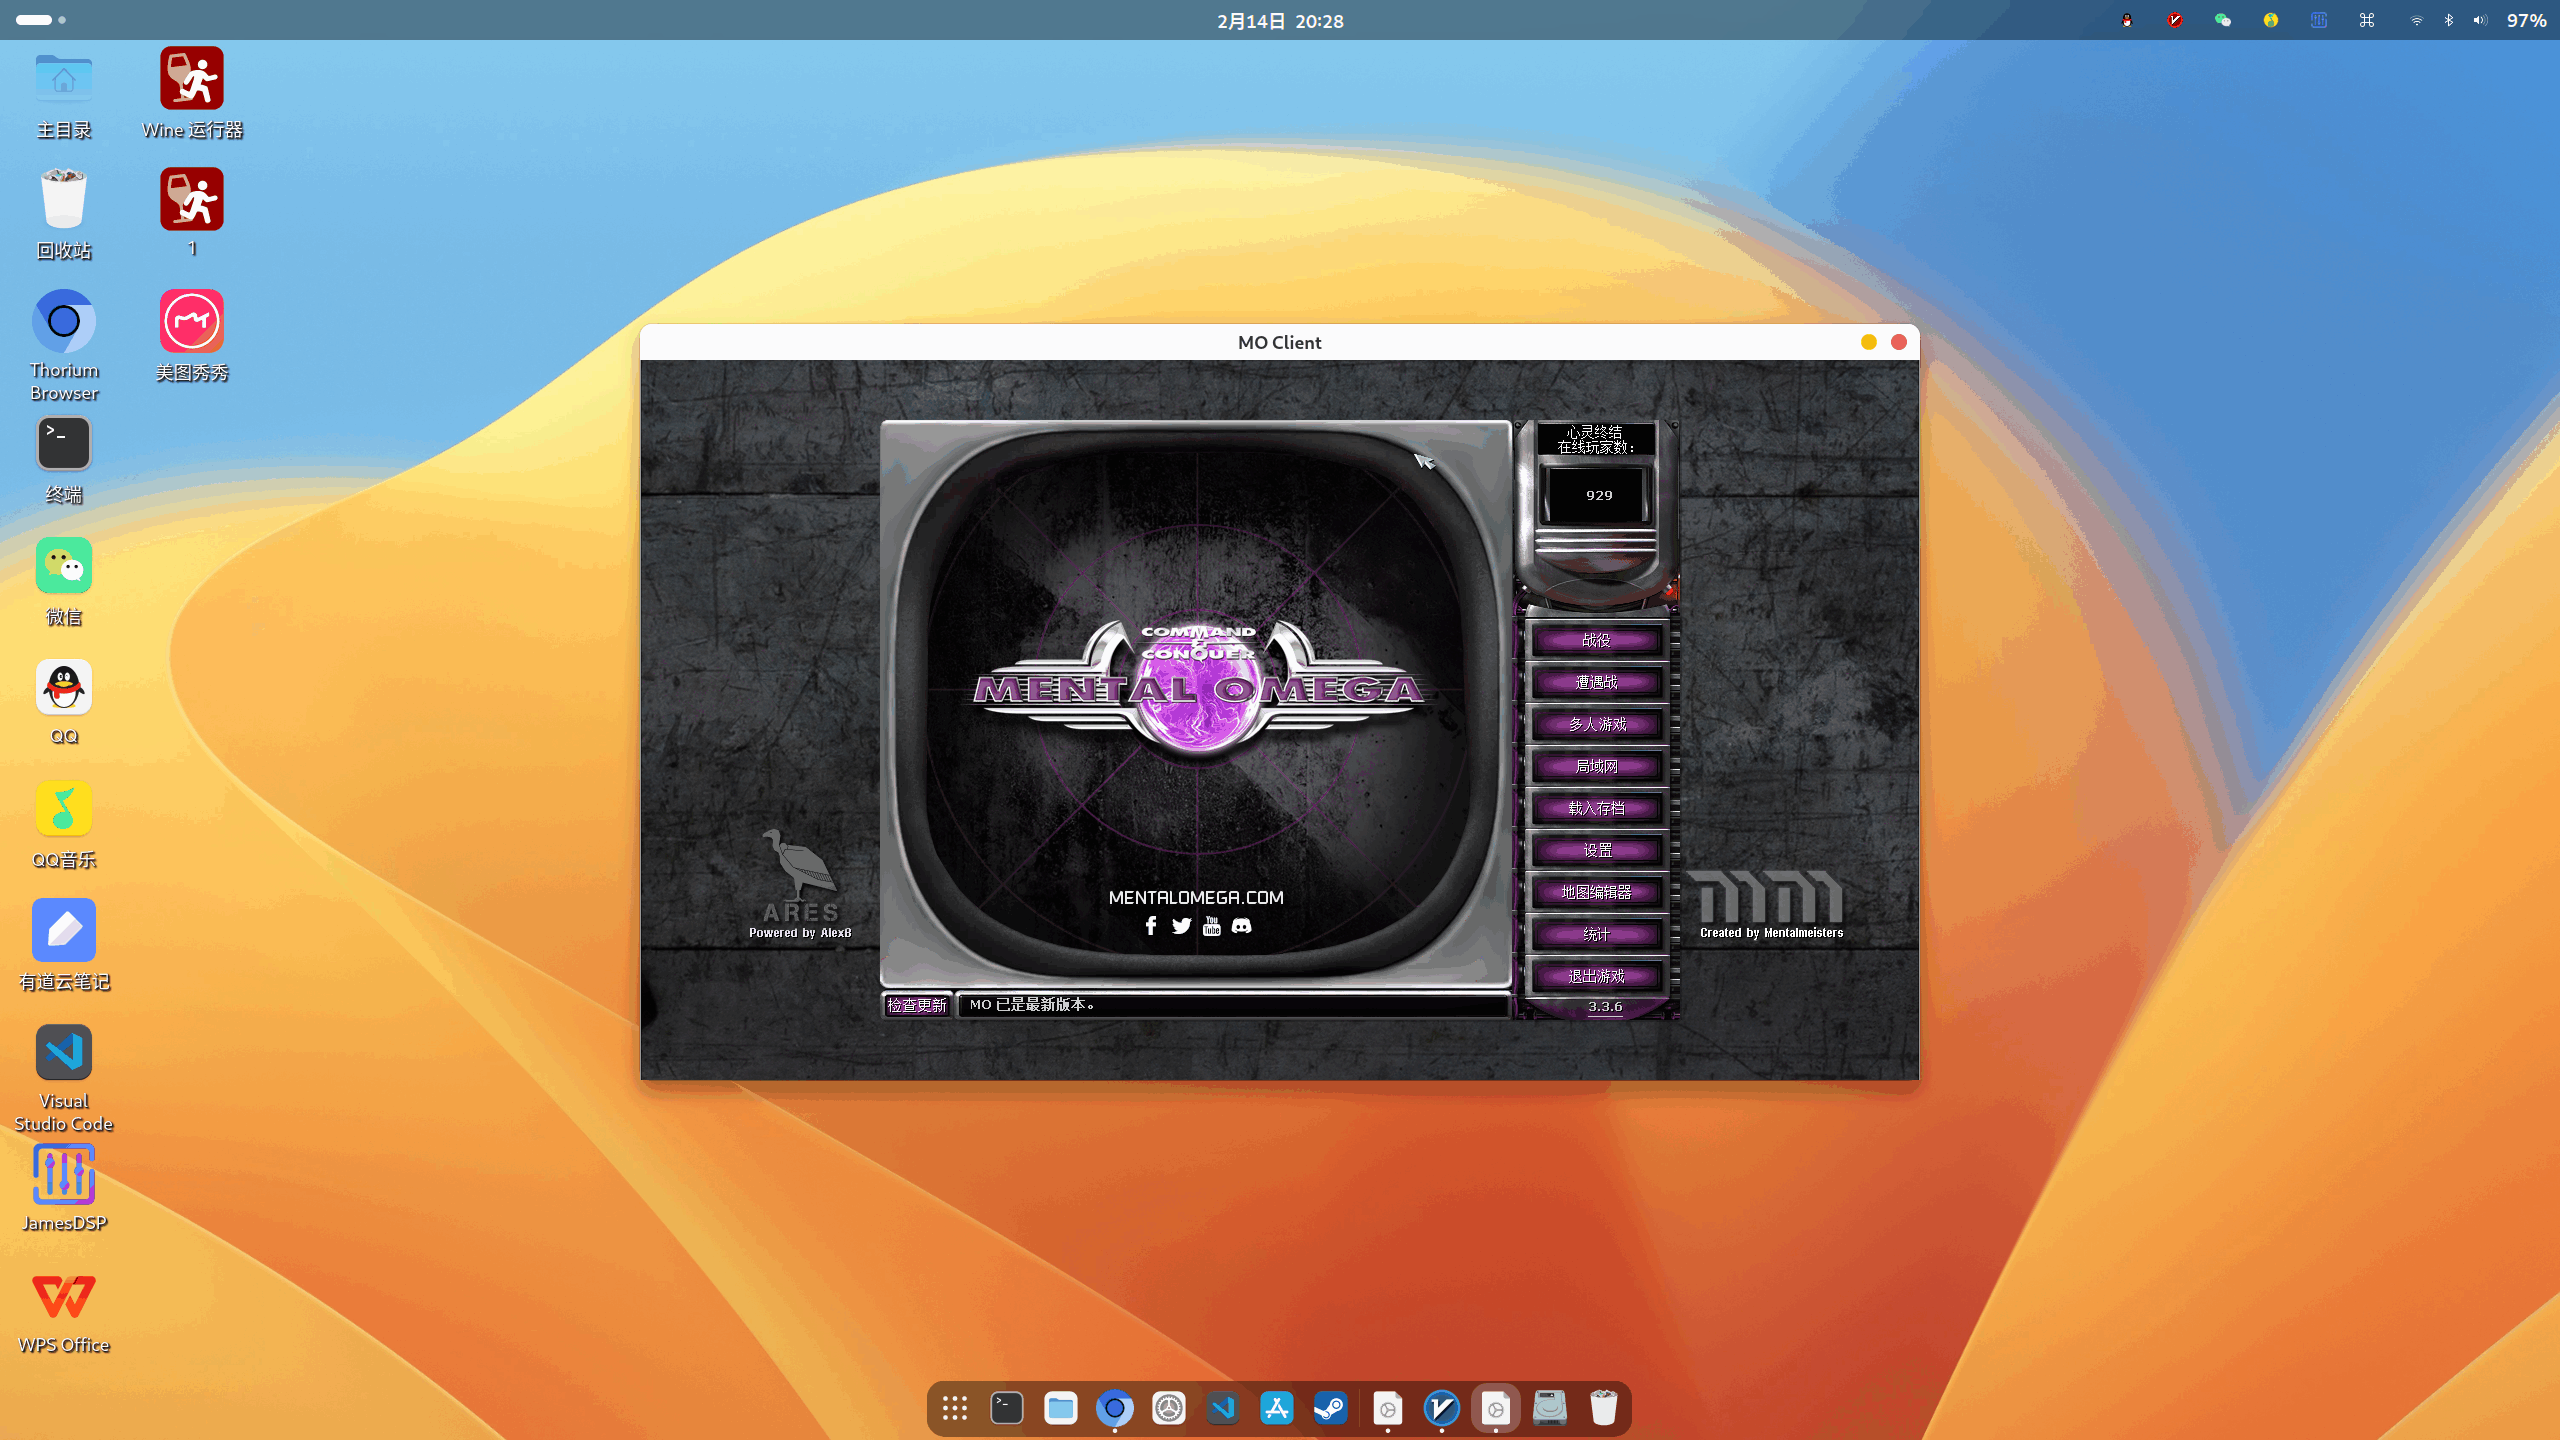Open Thorium Browser desktop icon

coord(64,346)
